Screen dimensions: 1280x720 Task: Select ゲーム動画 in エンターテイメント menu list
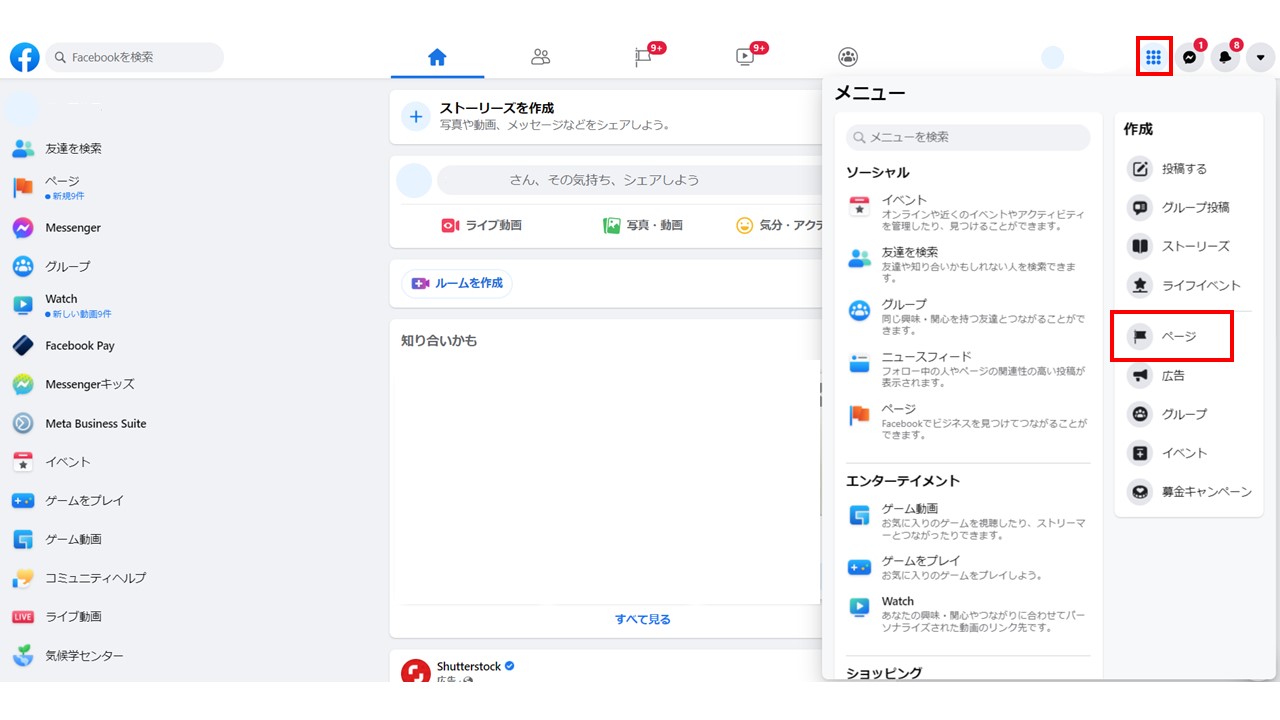pos(968,521)
